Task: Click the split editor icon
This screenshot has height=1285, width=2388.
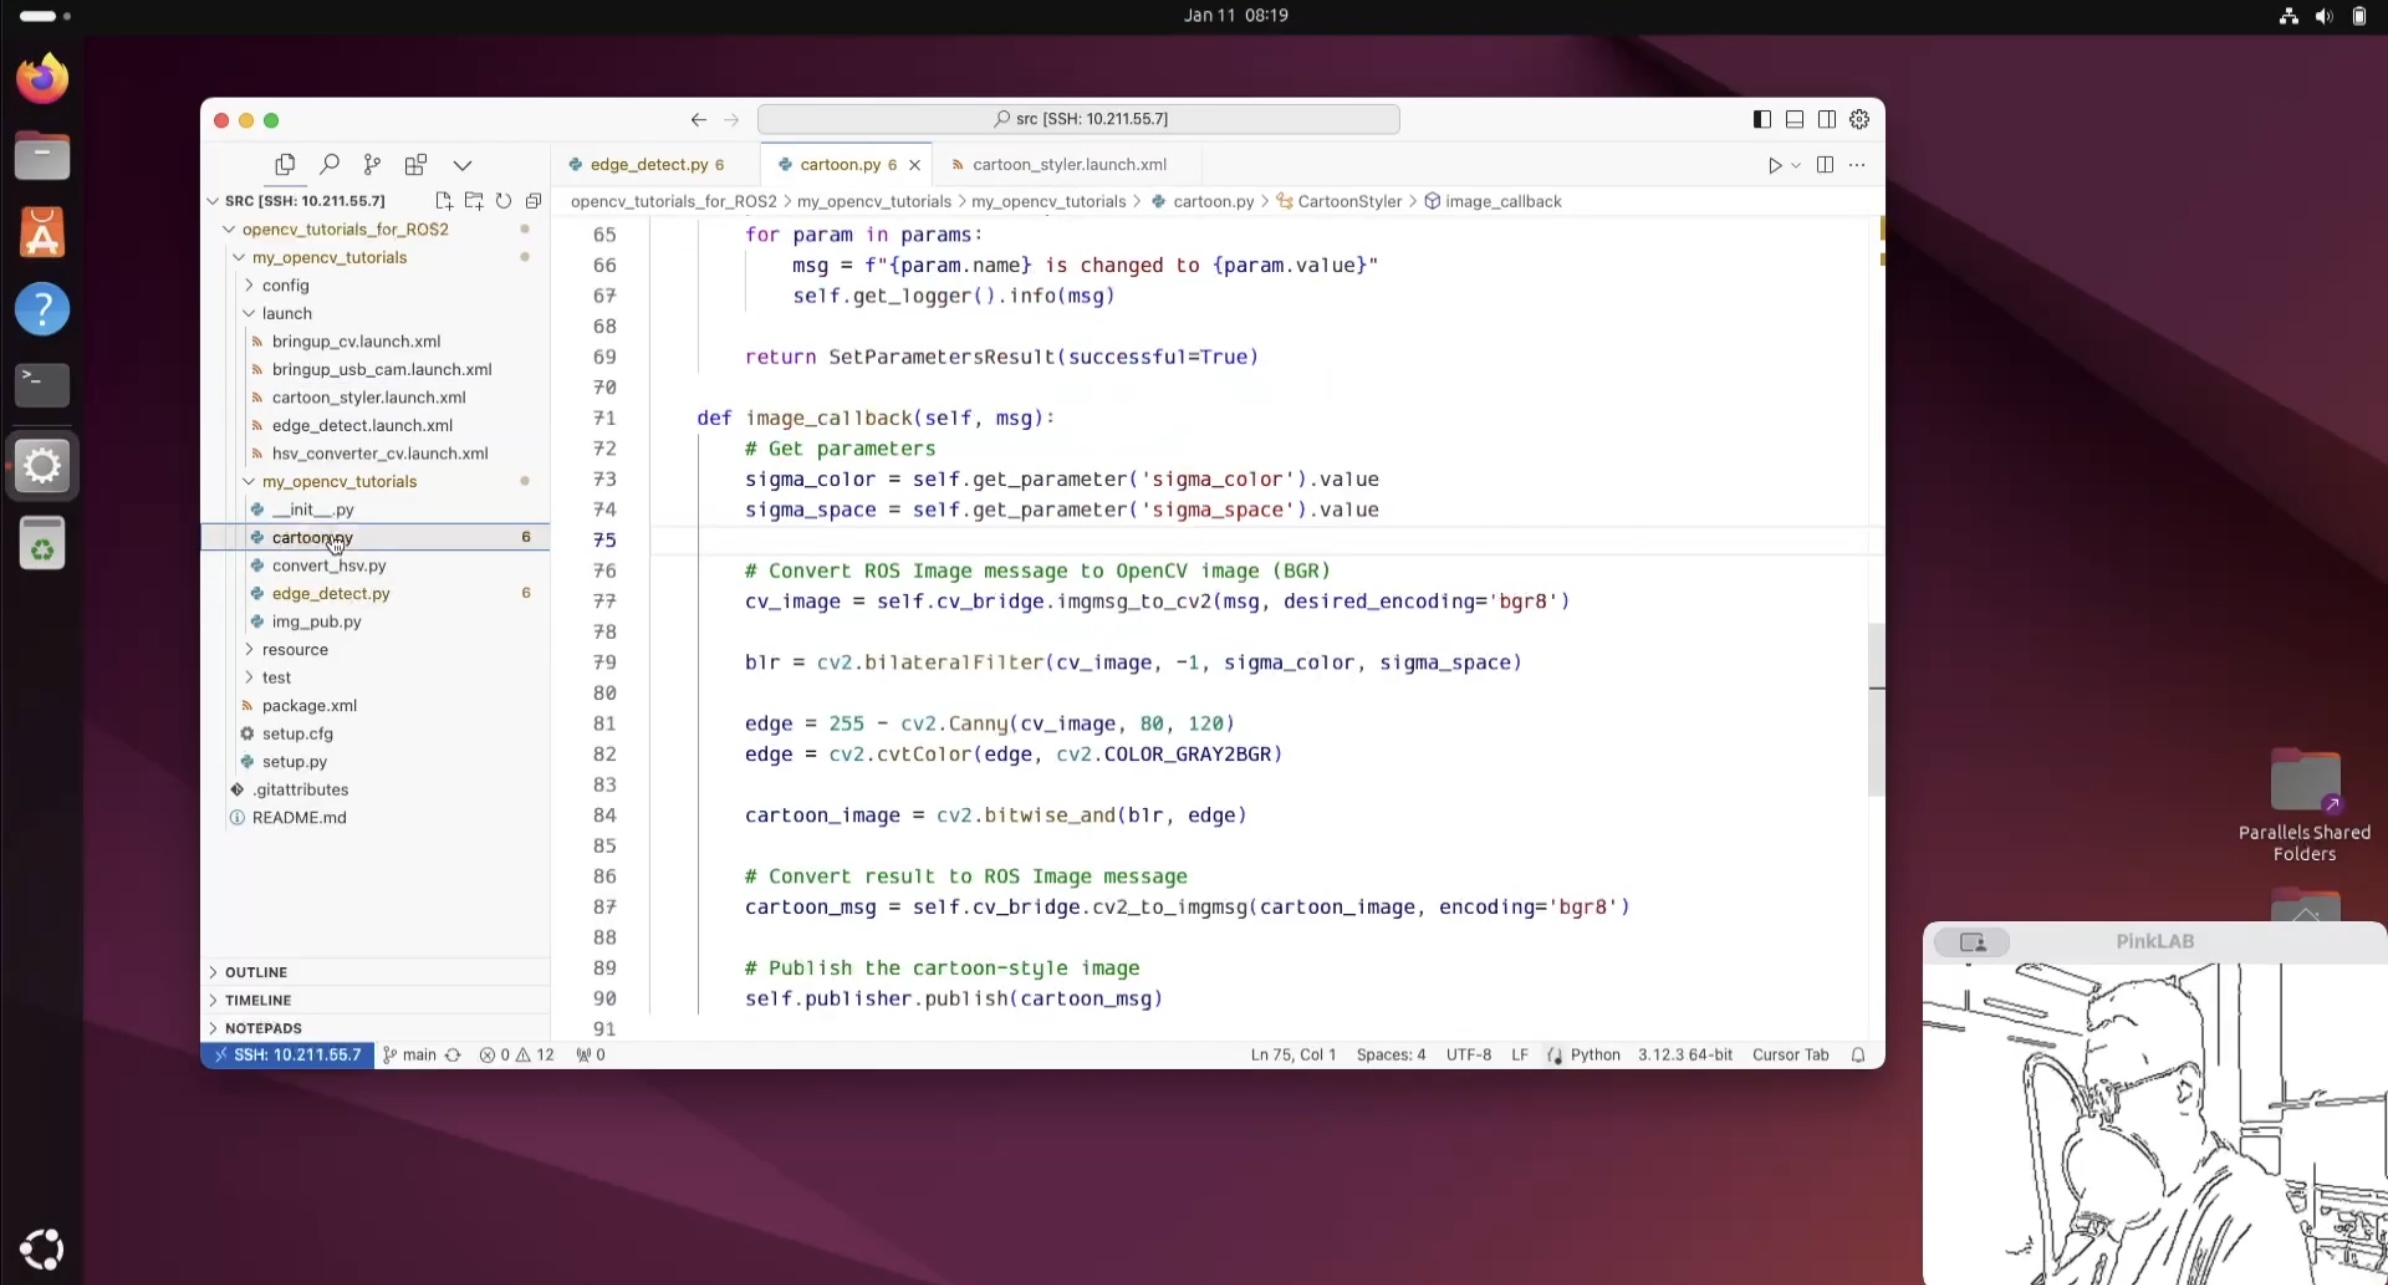Action: point(1825,165)
